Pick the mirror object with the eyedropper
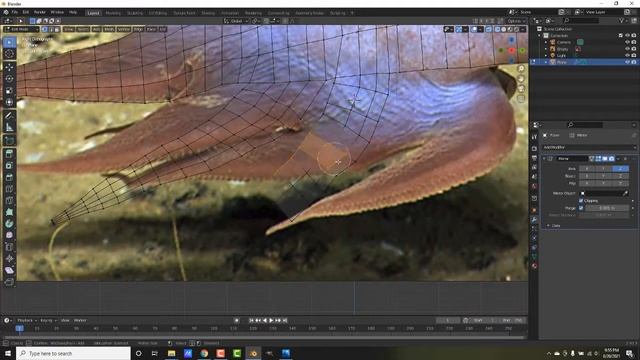The width and height of the screenshot is (640, 360). pyautogui.click(x=625, y=193)
